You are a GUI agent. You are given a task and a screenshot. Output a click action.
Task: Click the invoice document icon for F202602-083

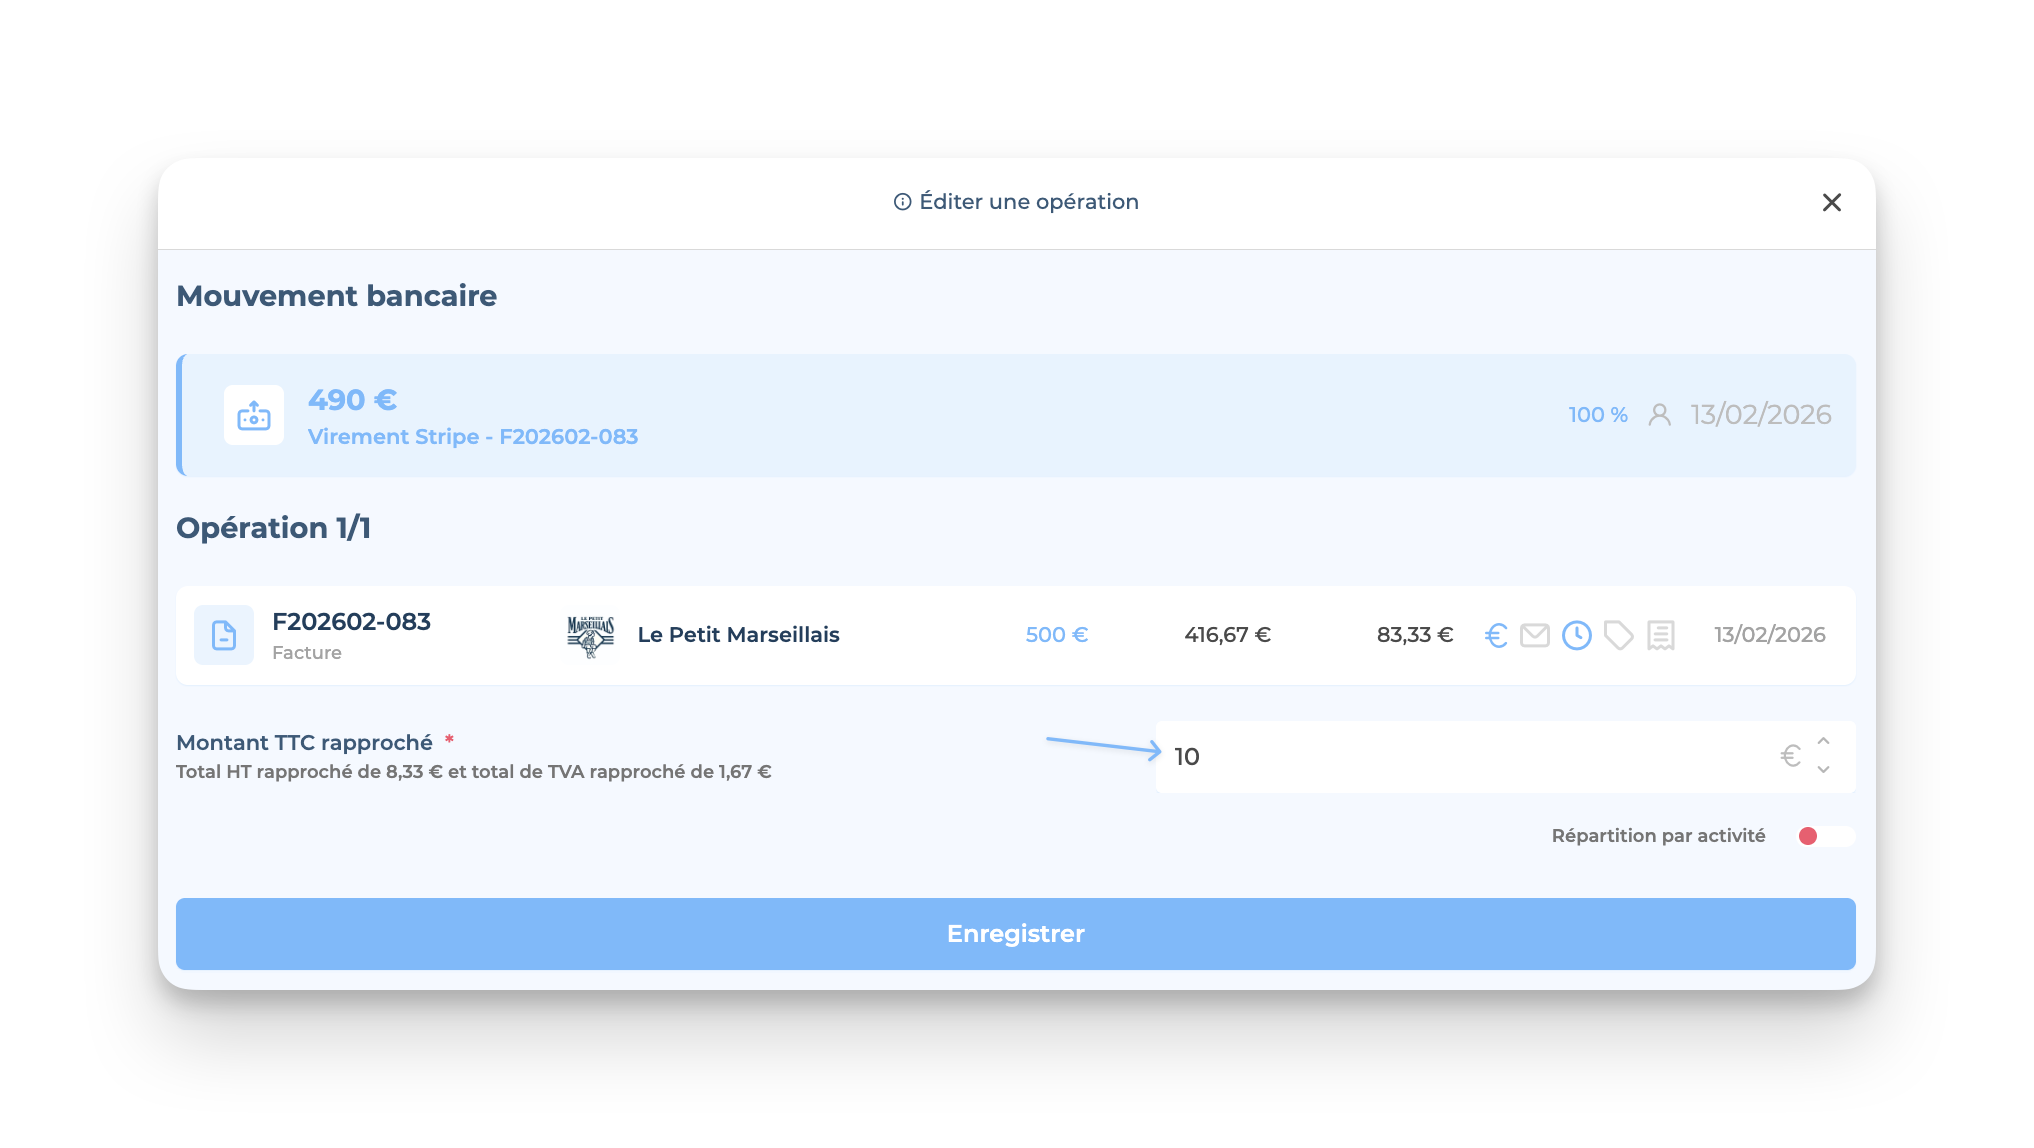pos(224,635)
